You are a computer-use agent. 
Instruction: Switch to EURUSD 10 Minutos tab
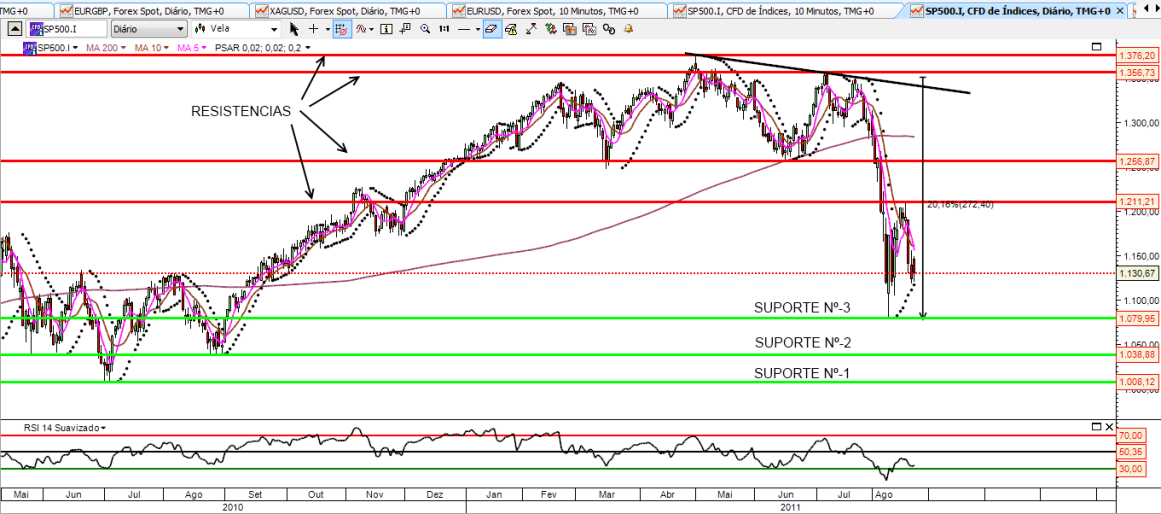coord(558,10)
